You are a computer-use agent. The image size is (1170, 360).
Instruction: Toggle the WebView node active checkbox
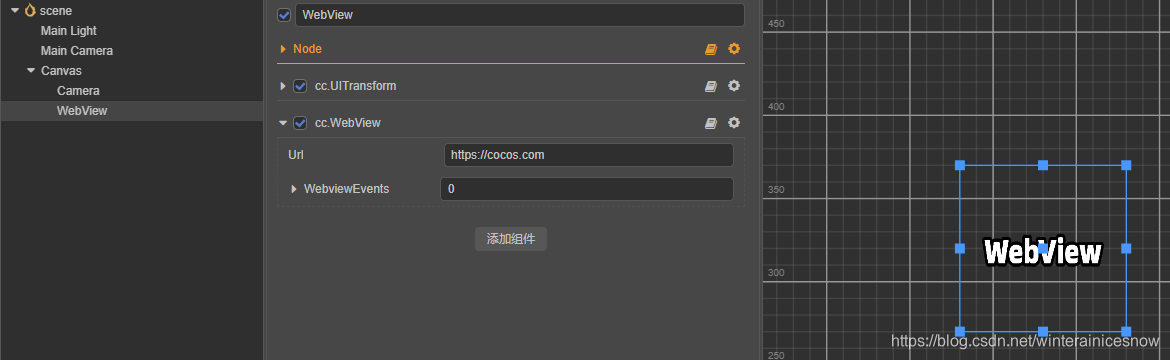(284, 15)
